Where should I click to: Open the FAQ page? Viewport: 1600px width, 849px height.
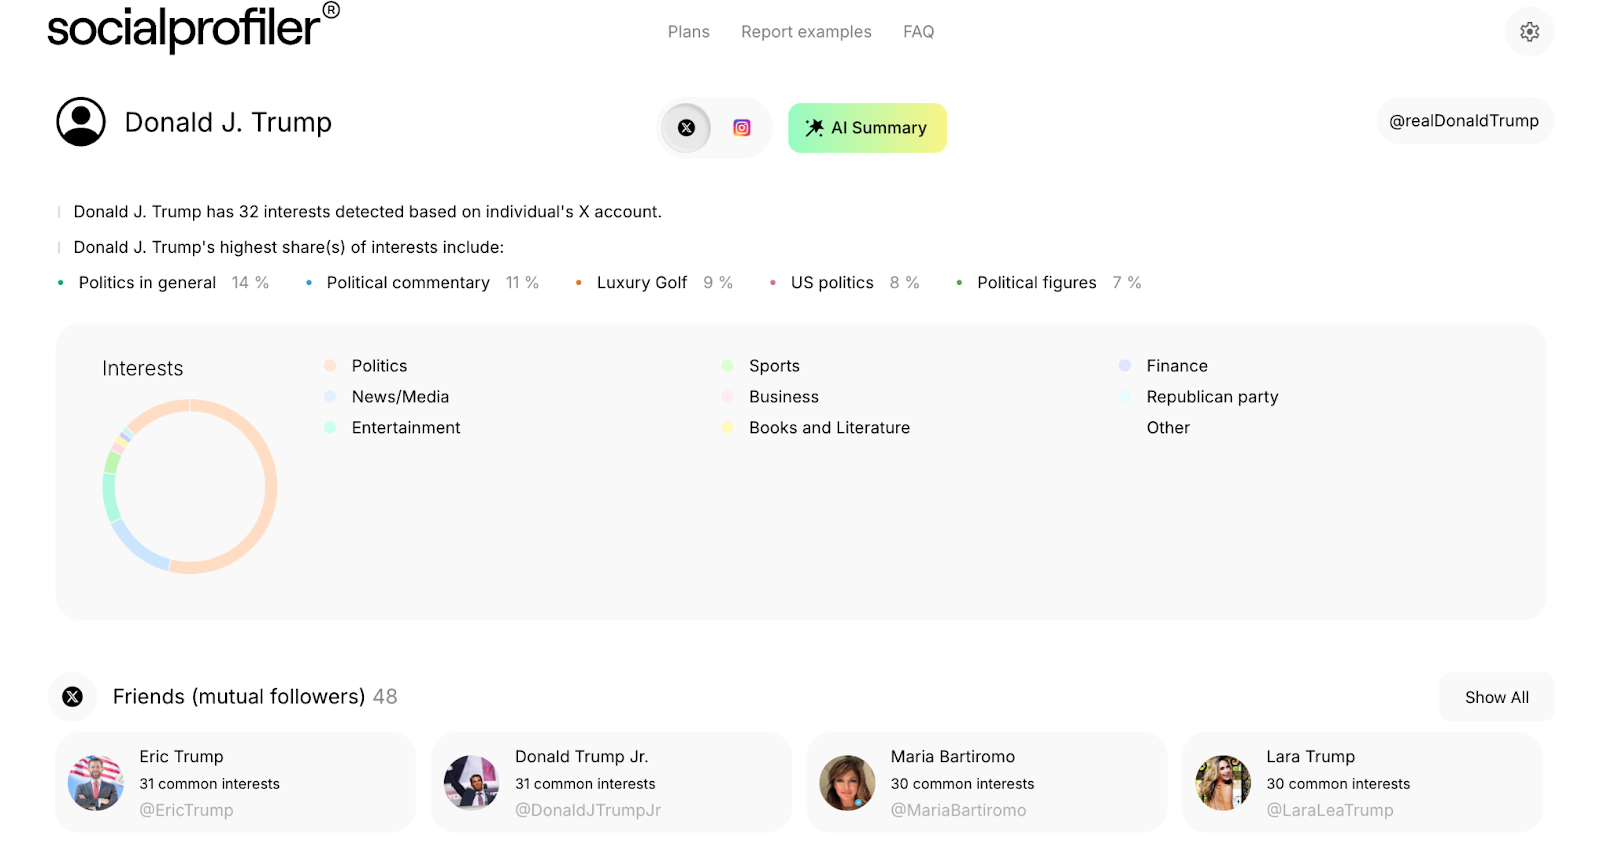pos(918,32)
